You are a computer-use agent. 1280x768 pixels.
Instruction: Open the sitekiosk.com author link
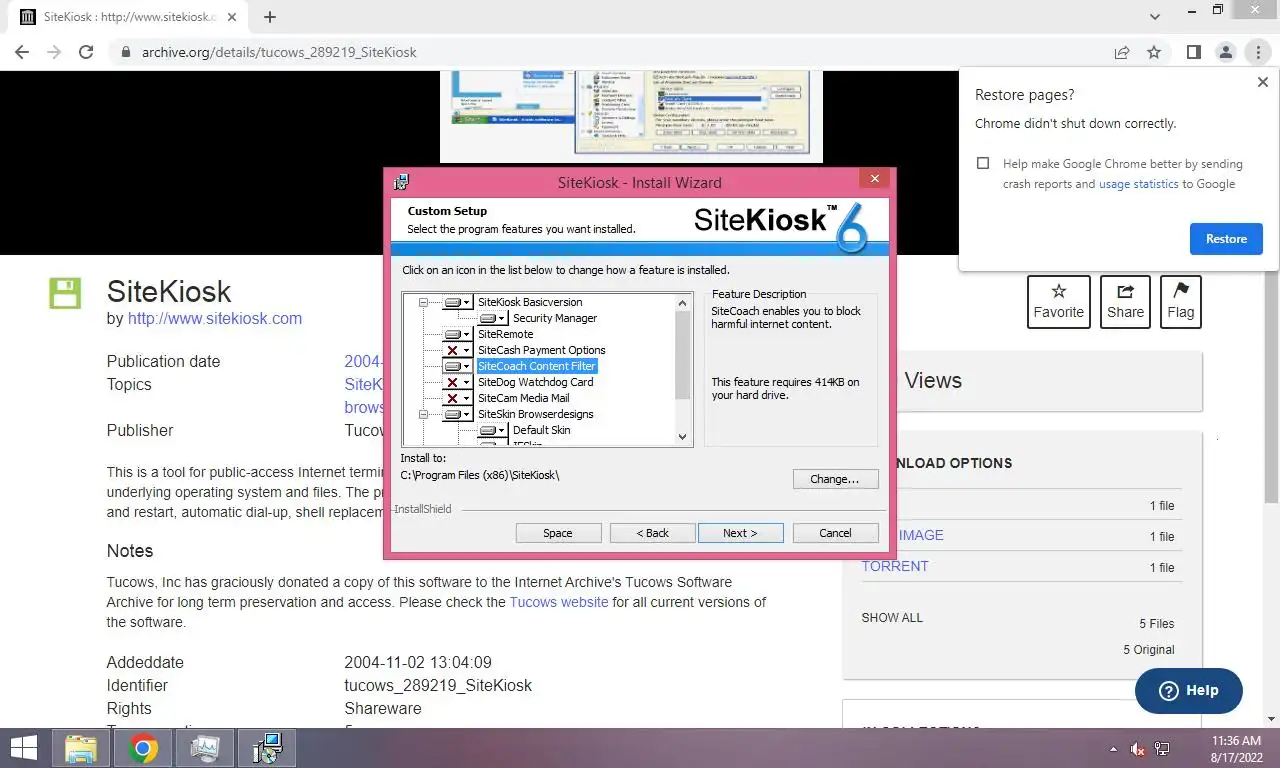215,319
